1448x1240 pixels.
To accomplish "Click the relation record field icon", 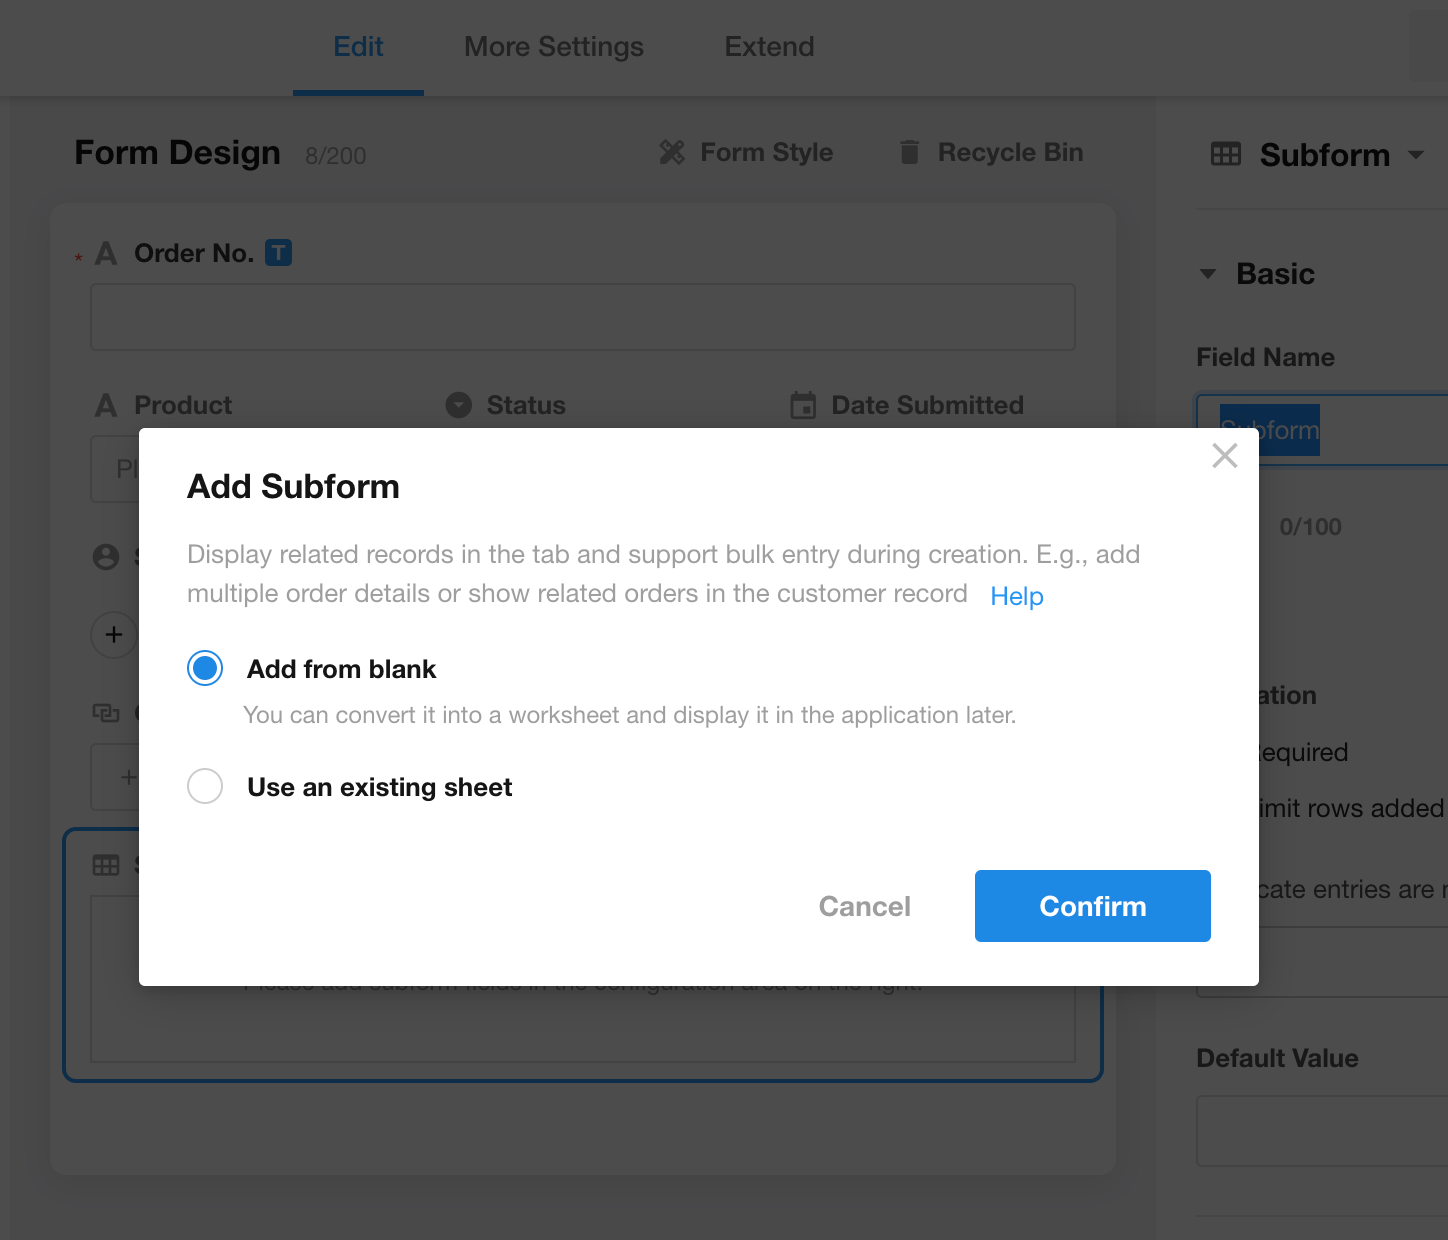I will tap(106, 713).
